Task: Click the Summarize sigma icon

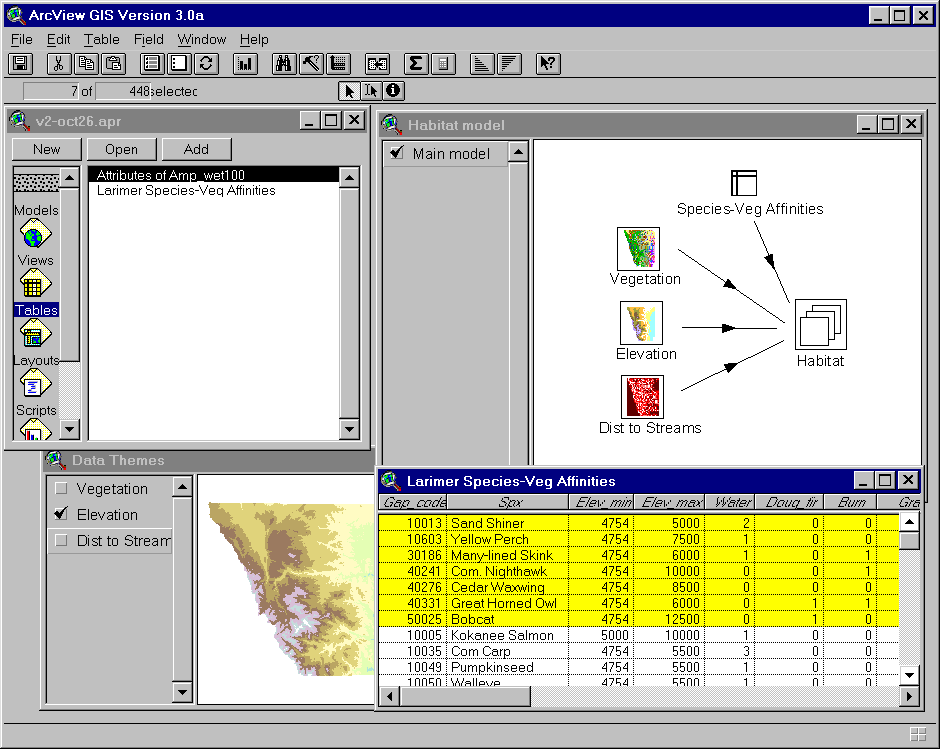Action: [416, 64]
